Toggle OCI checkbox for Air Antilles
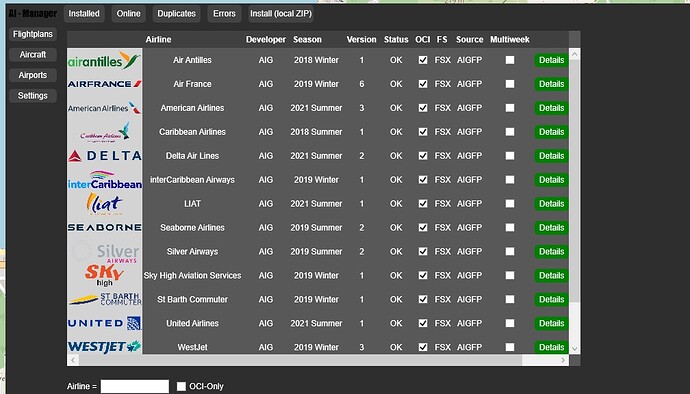This screenshot has height=394, width=690. (423, 60)
